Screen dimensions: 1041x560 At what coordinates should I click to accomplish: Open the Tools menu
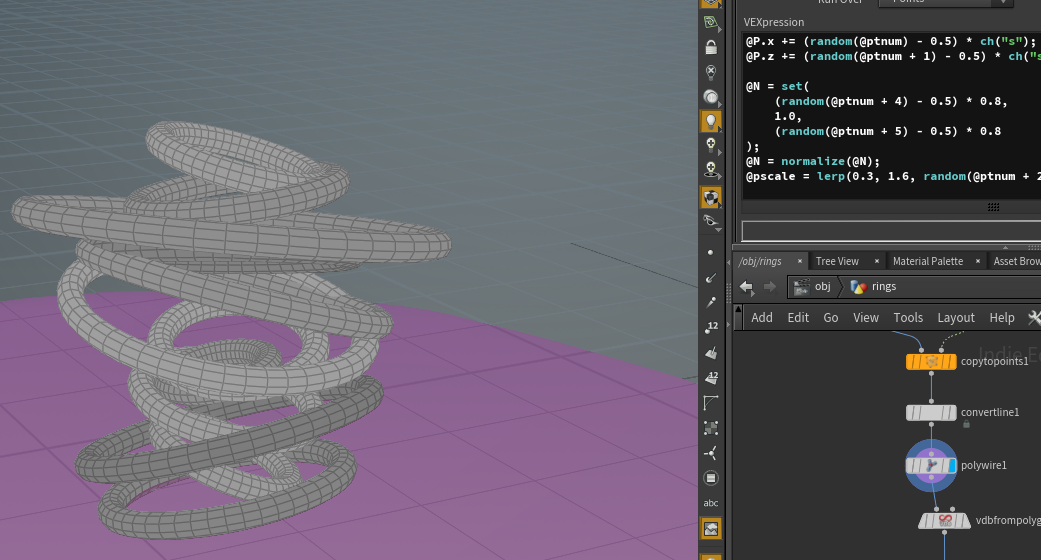coord(908,318)
